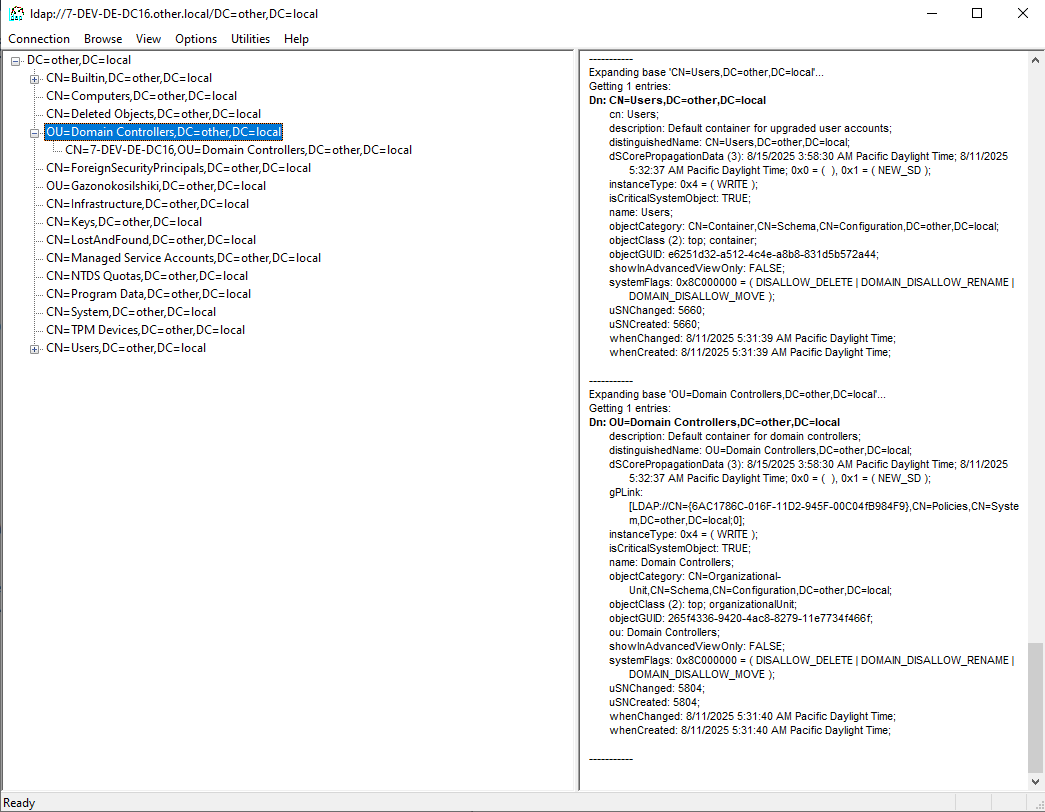
Task: Expand the CN=Builtin node
Action: 35,79
